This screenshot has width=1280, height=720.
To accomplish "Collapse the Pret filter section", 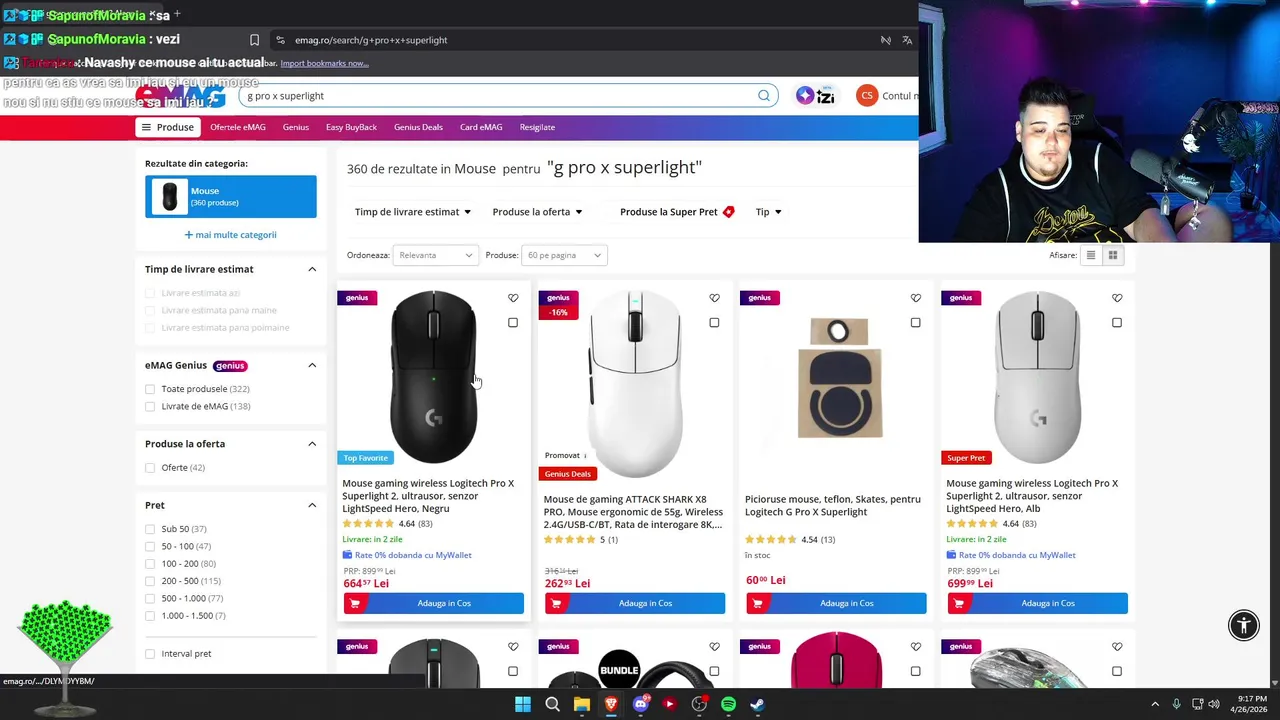I will pos(312,505).
